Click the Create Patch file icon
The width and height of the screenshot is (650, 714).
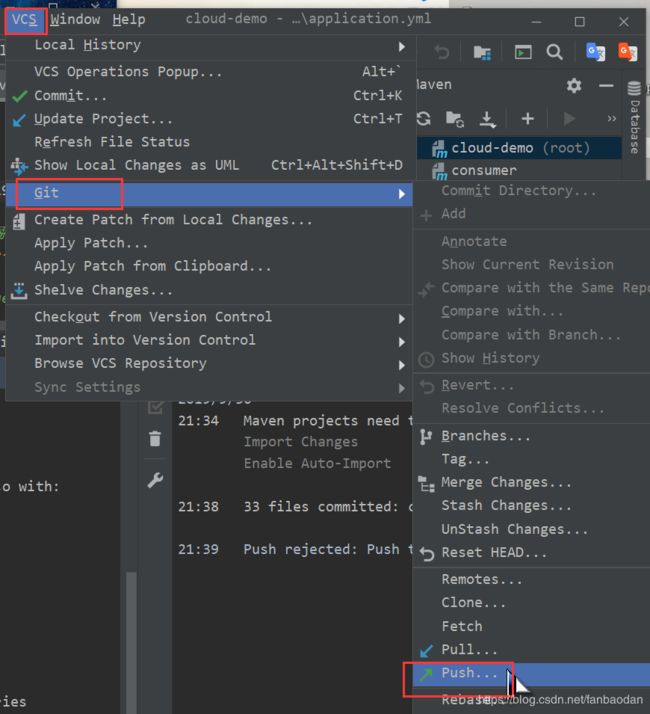pyautogui.click(x=19, y=222)
